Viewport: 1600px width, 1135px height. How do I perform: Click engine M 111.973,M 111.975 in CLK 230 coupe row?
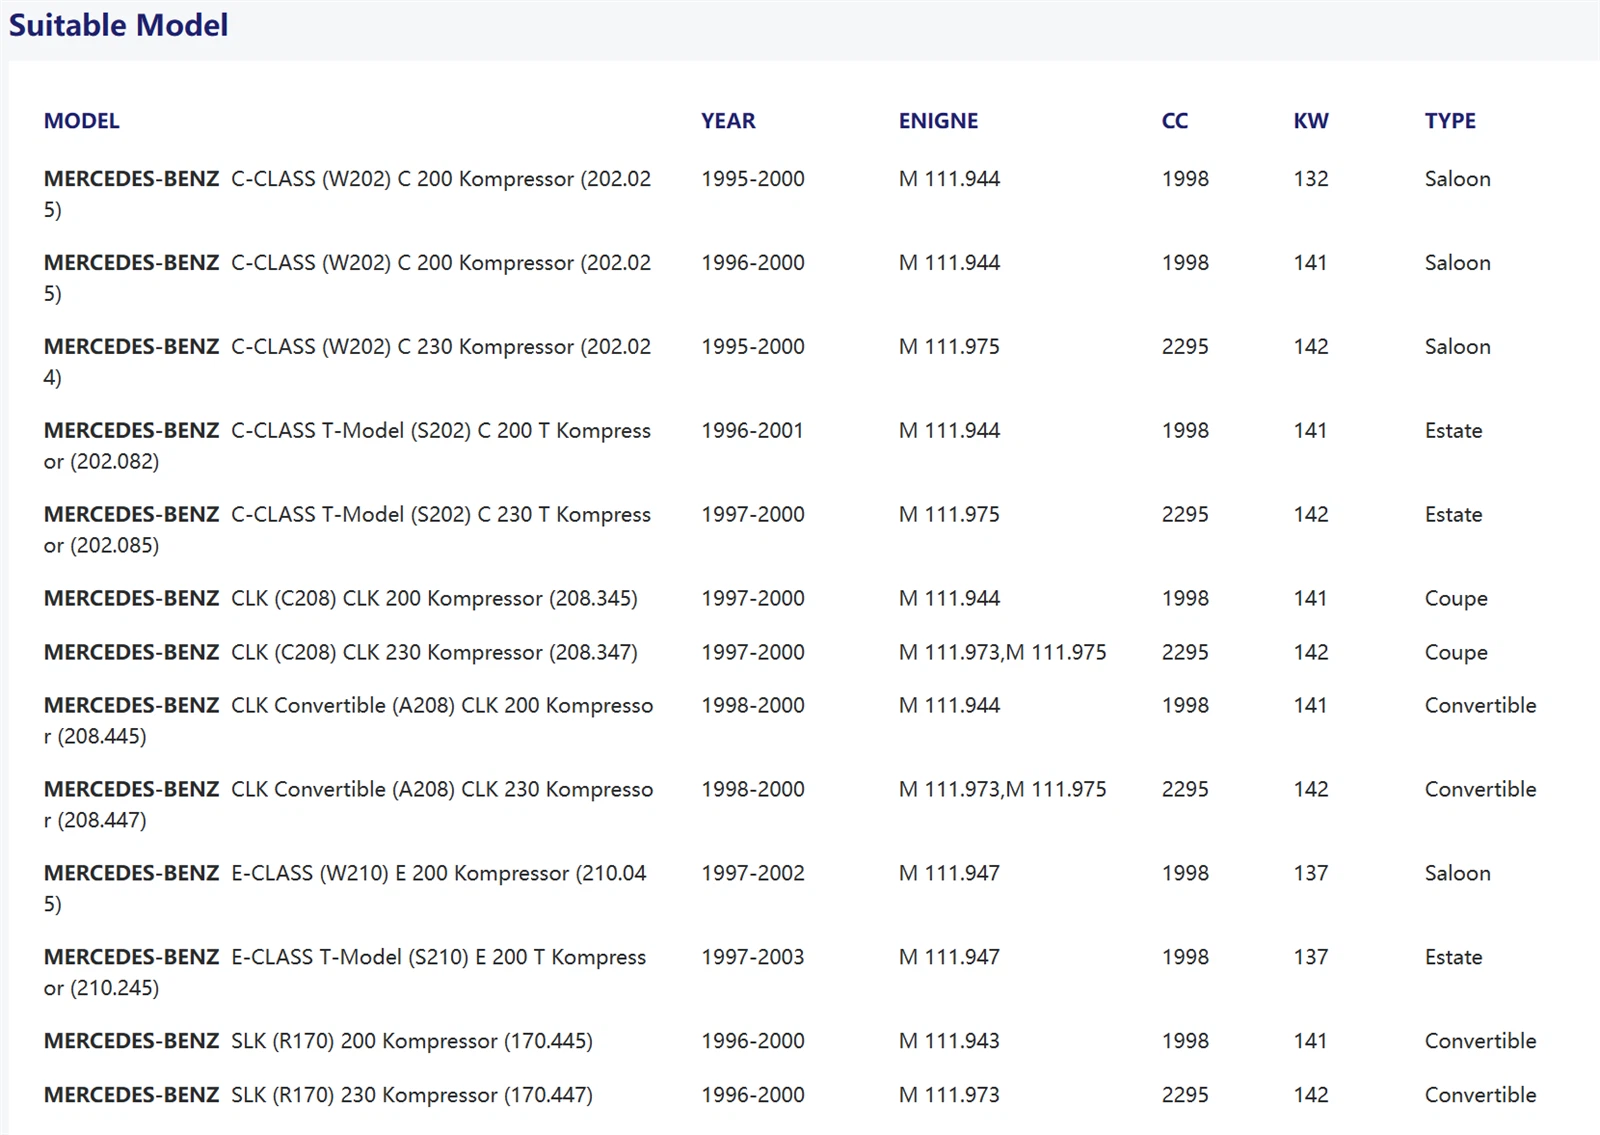click(1003, 652)
